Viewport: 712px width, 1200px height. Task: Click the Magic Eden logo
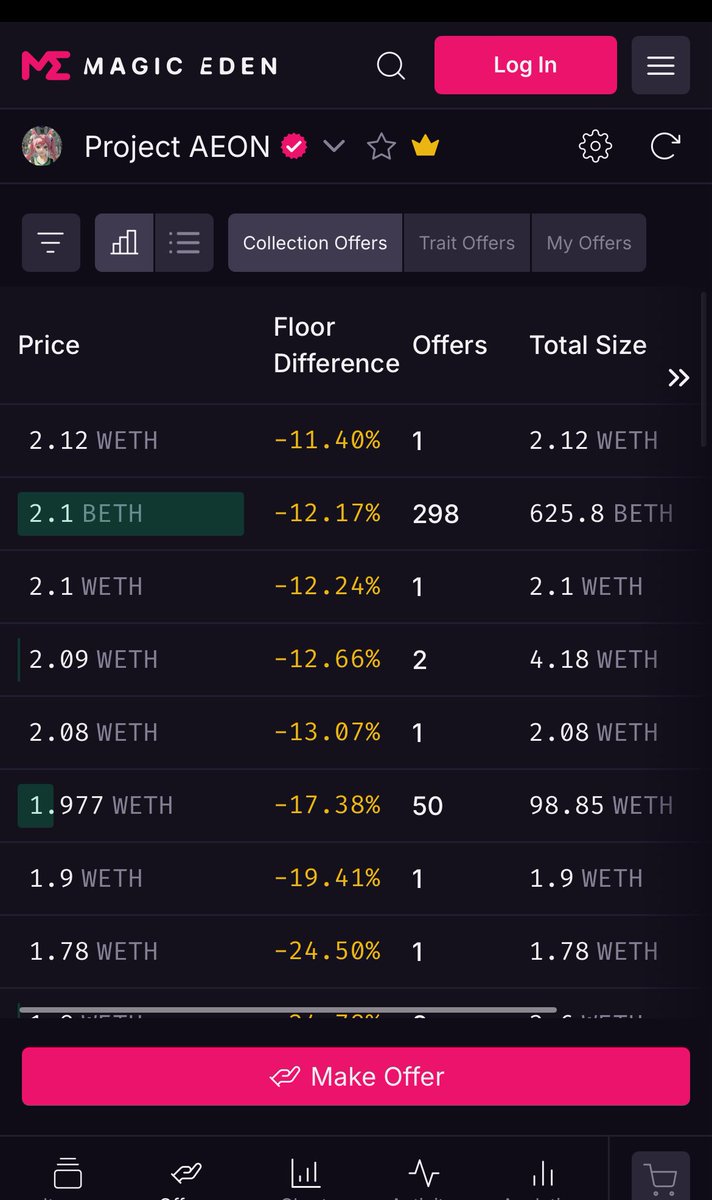pyautogui.click(x=149, y=66)
